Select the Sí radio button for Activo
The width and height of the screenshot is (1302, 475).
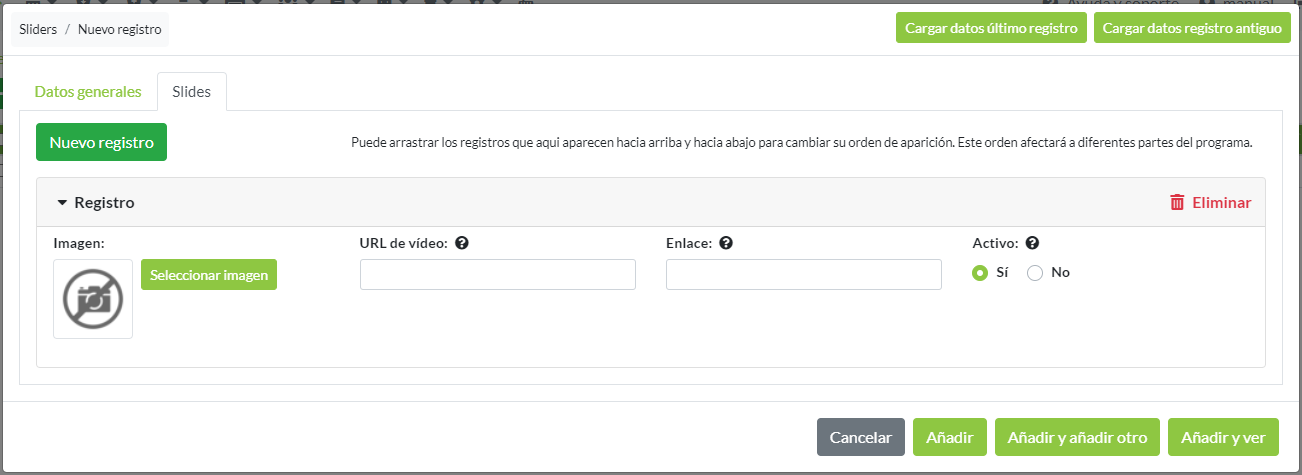coord(980,273)
